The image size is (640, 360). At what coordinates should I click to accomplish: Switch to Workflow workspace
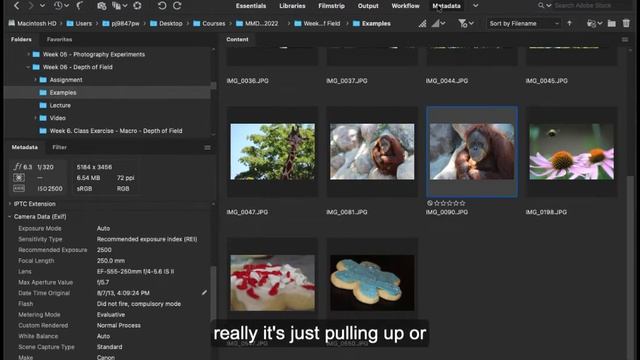pos(405,6)
